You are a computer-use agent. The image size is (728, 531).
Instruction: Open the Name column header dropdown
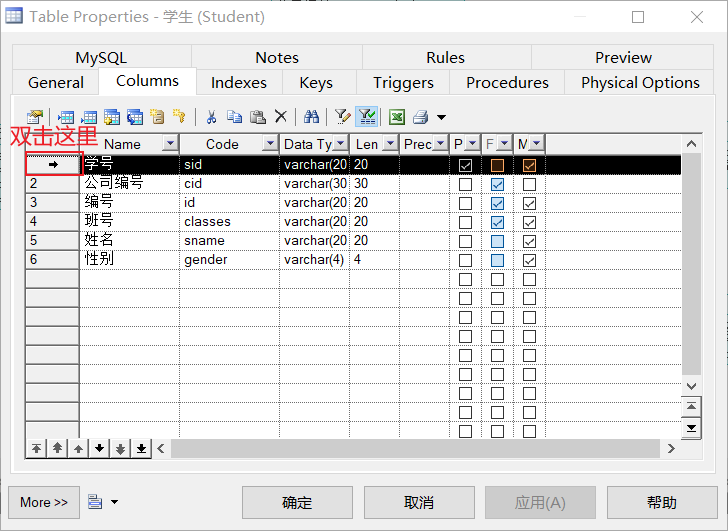pos(169,144)
